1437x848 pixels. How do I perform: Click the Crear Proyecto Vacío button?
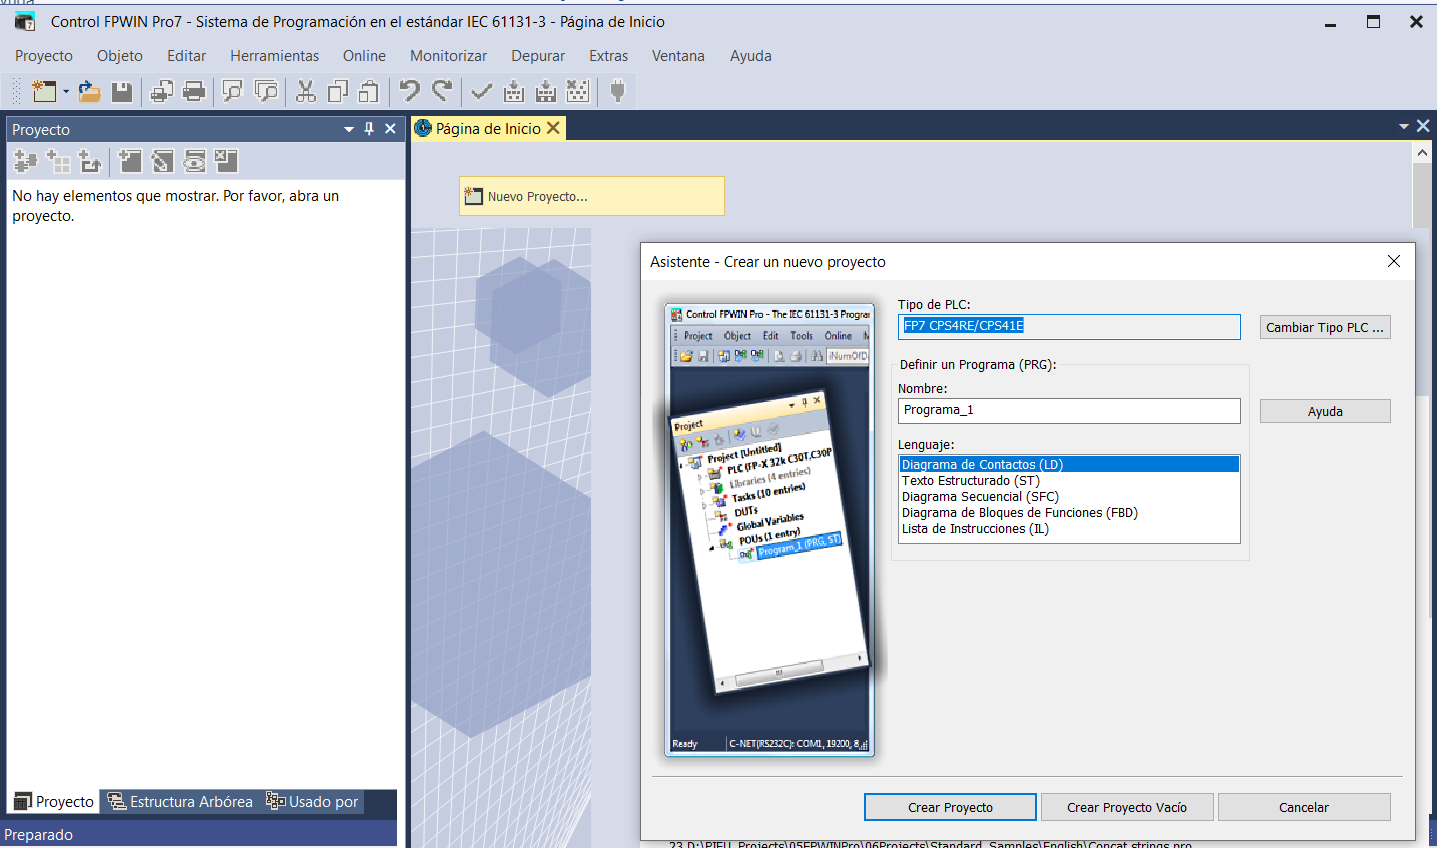[1127, 807]
